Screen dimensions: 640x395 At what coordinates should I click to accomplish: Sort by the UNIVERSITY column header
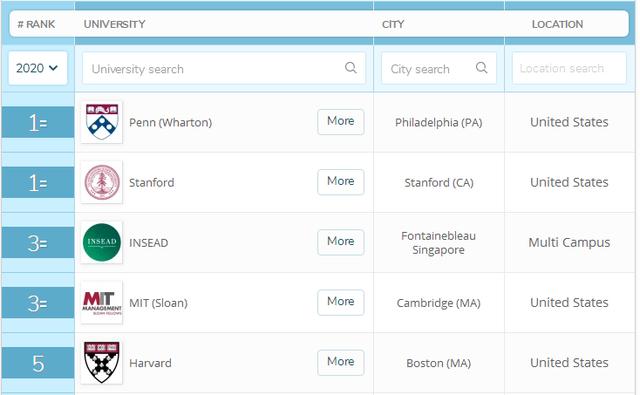[x=114, y=24]
